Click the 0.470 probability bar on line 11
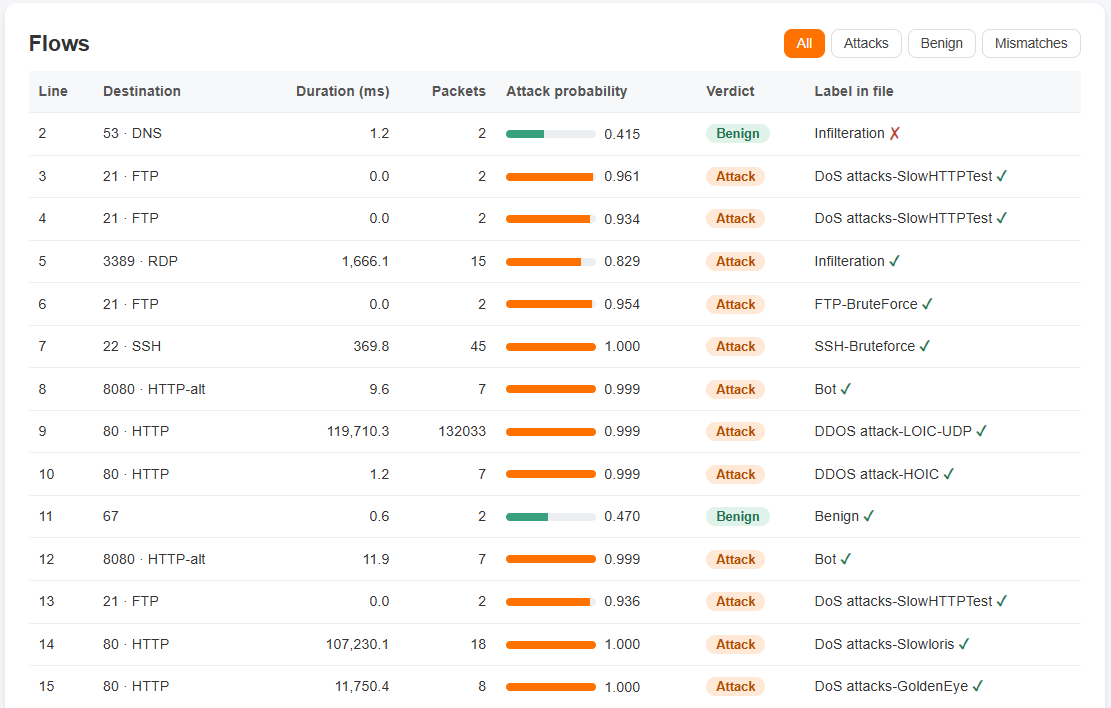Screen dimensions: 1111x708 [x=551, y=517]
